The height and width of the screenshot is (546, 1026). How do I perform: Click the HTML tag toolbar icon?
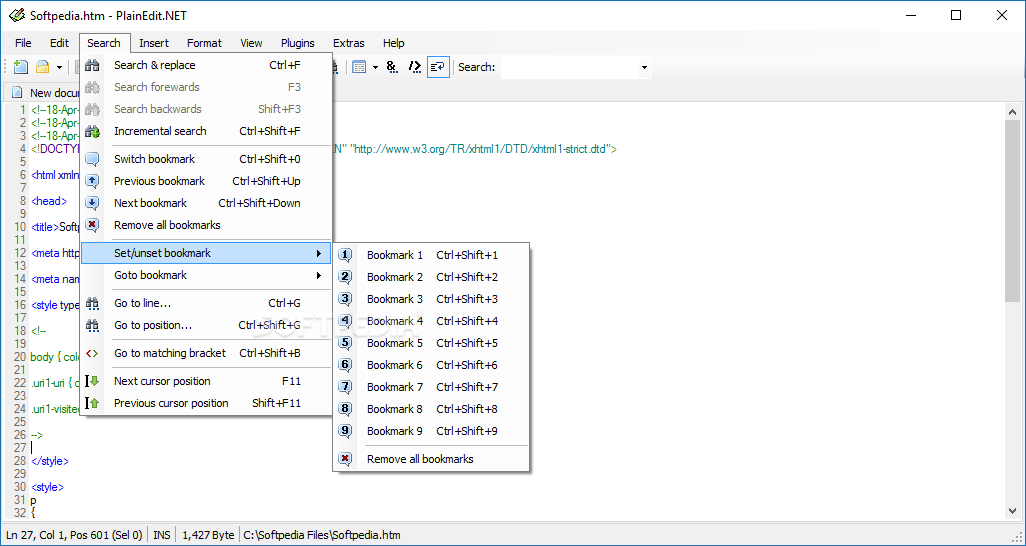(414, 67)
